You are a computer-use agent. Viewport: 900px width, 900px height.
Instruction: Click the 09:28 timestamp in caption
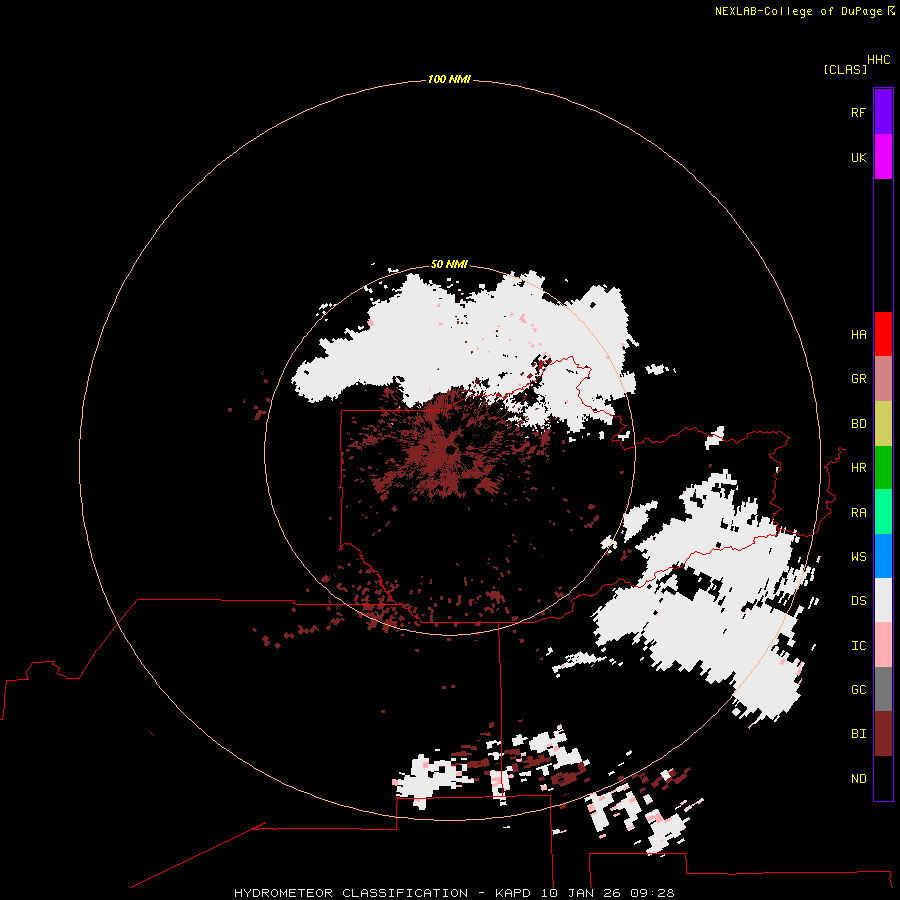652,893
